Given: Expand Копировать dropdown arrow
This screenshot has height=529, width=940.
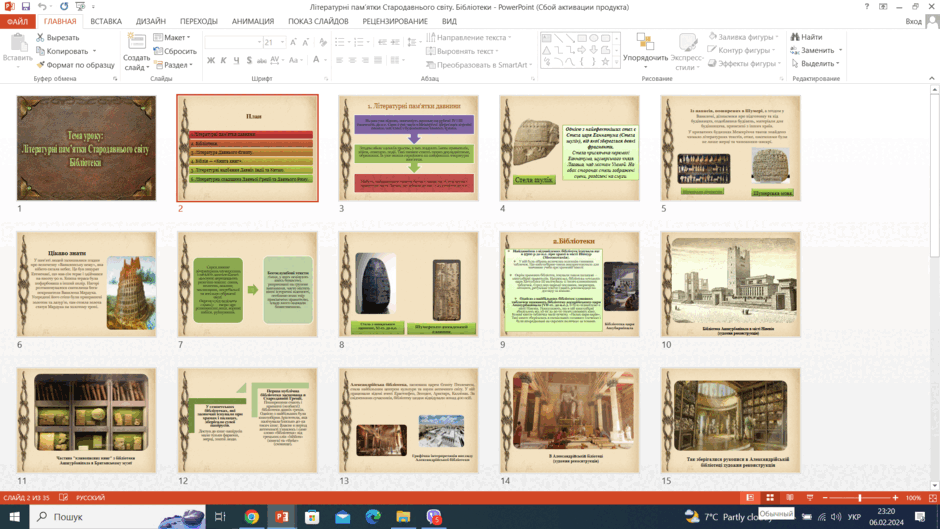Looking at the screenshot, I should click(94, 51).
